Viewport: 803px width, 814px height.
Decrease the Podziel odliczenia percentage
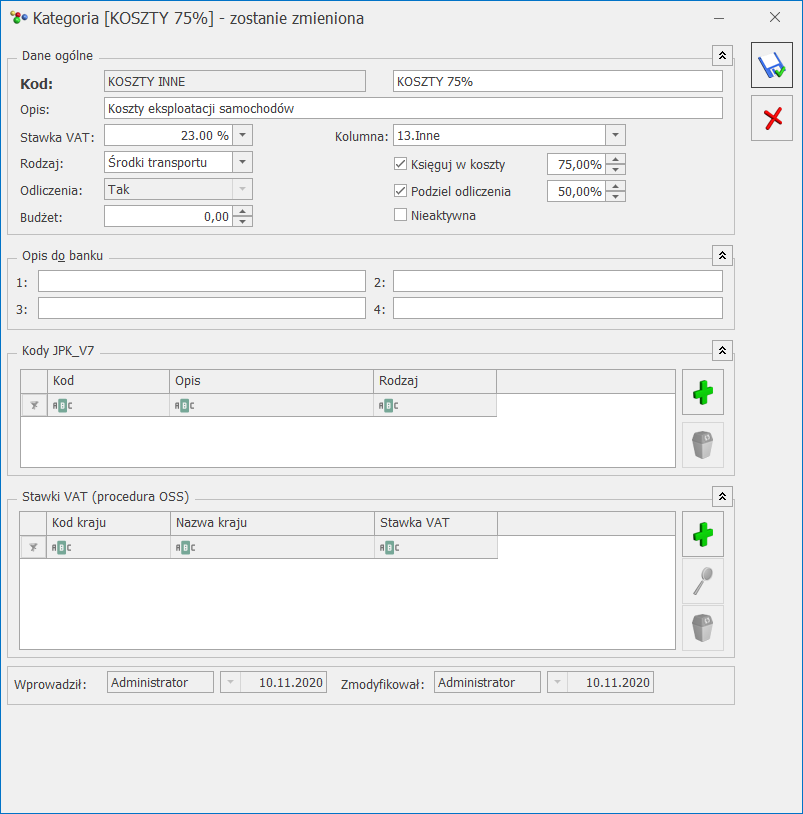[615, 196]
